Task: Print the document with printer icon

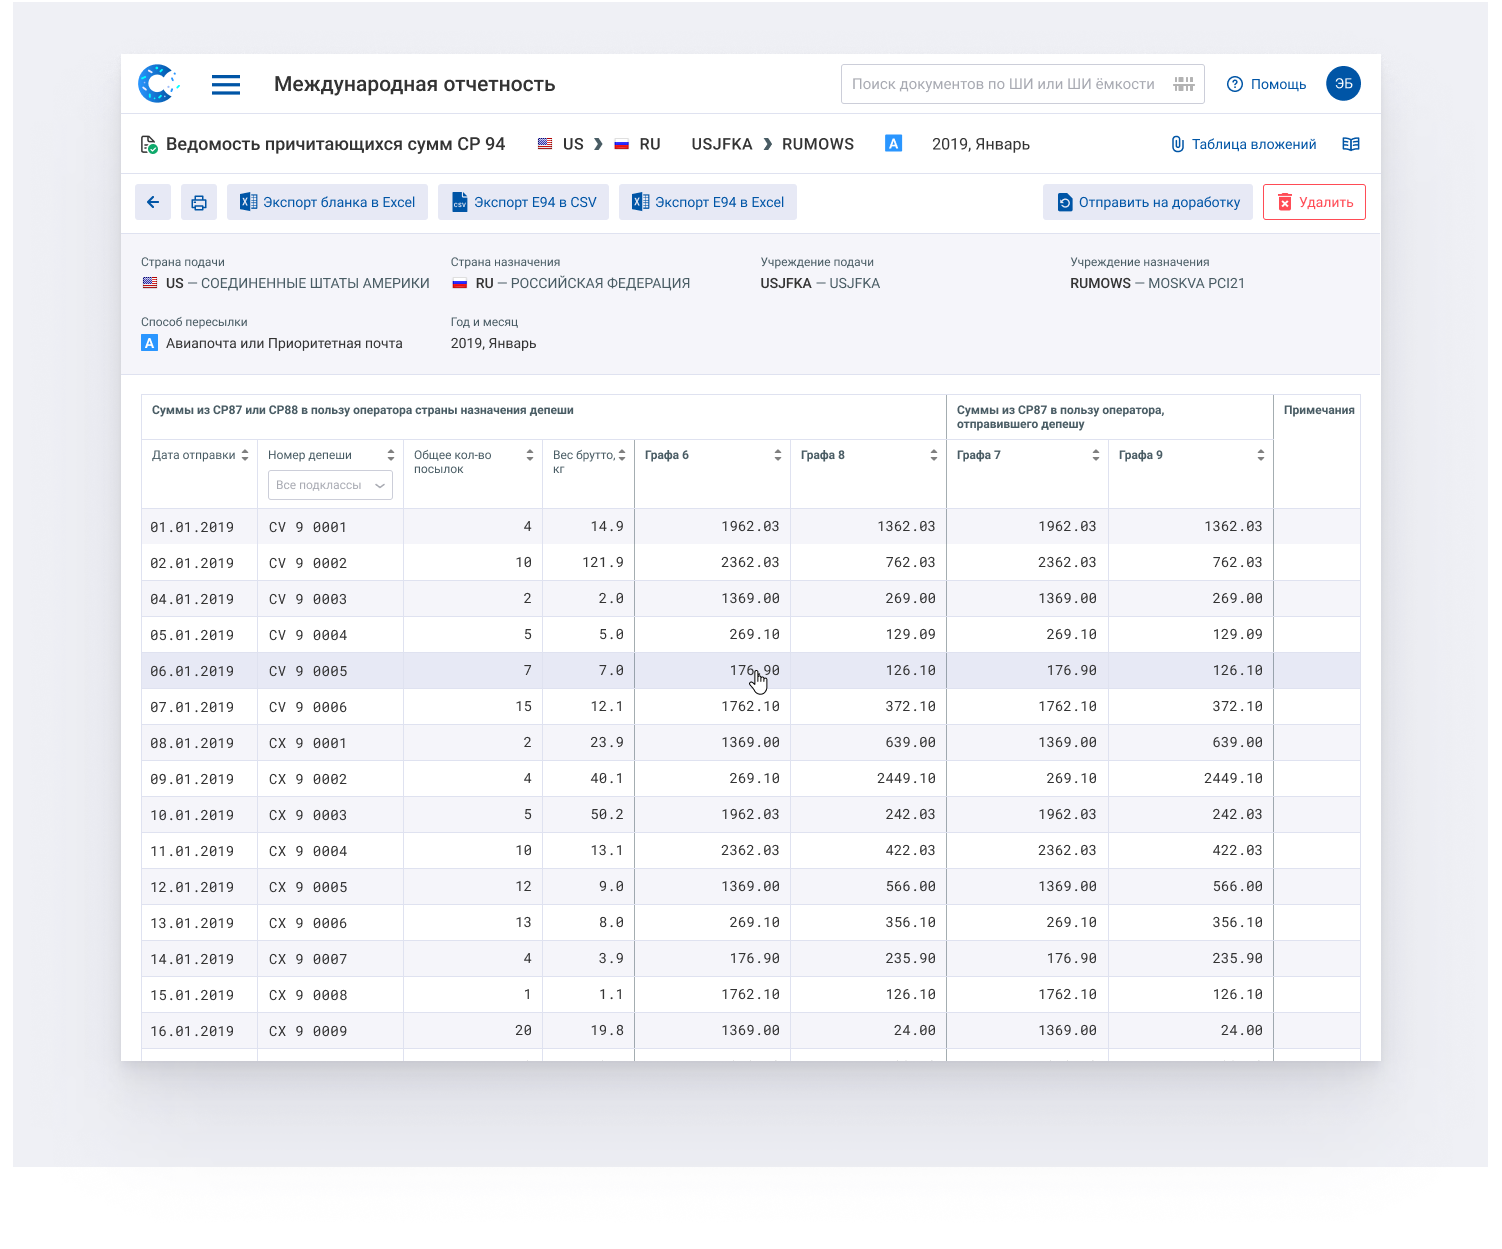Action: 199,202
